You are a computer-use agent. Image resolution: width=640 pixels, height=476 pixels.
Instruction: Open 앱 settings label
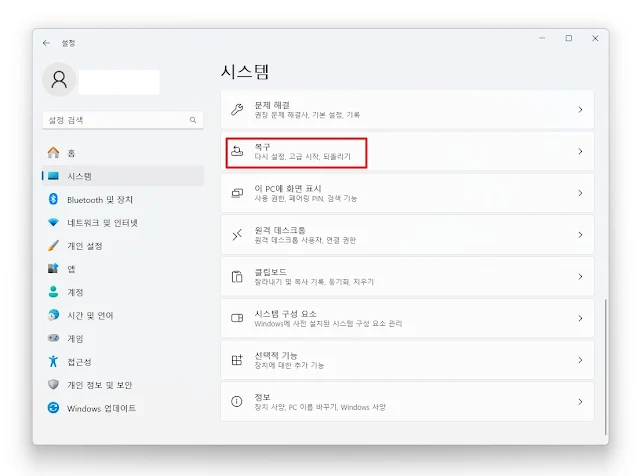[71, 269]
